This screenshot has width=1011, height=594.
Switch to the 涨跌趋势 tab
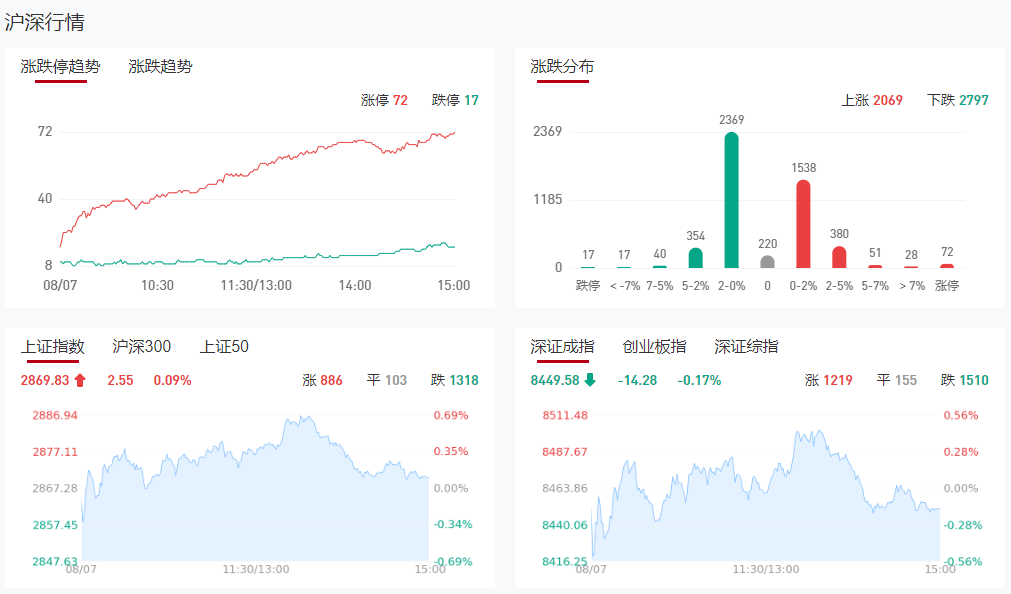160,67
